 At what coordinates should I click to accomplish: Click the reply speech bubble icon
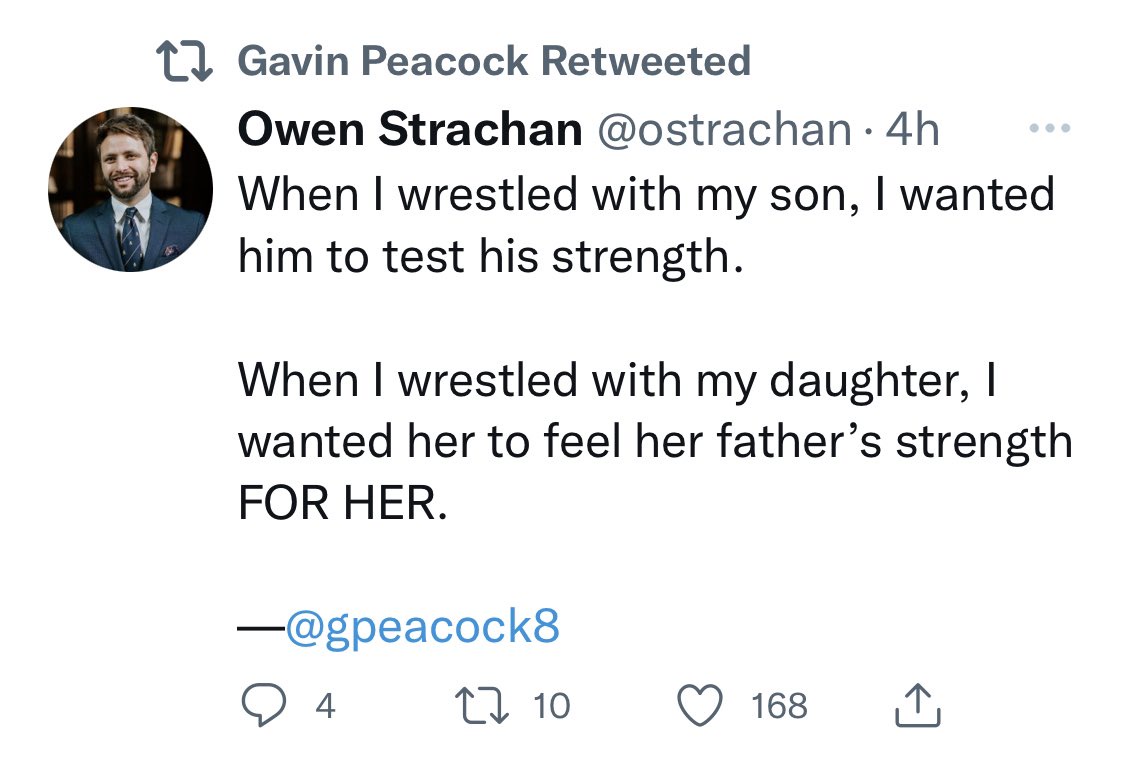click(x=263, y=705)
